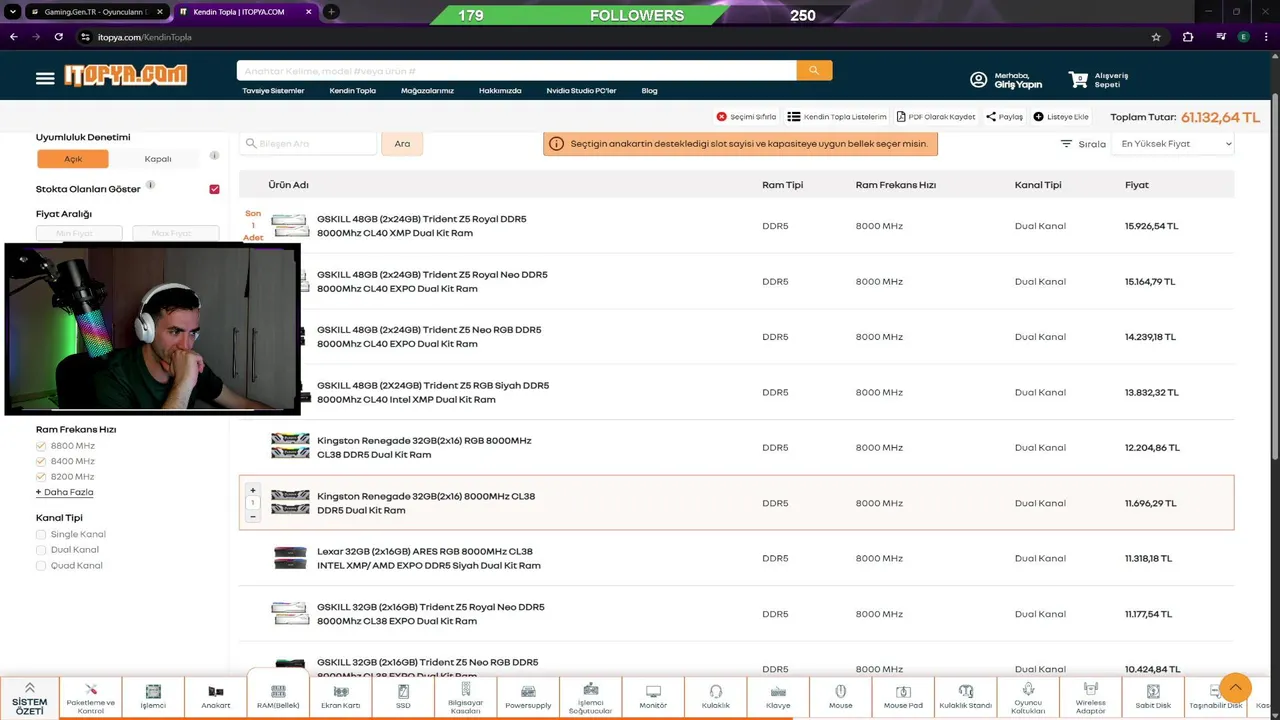Select the Anakart component category

pos(215,697)
